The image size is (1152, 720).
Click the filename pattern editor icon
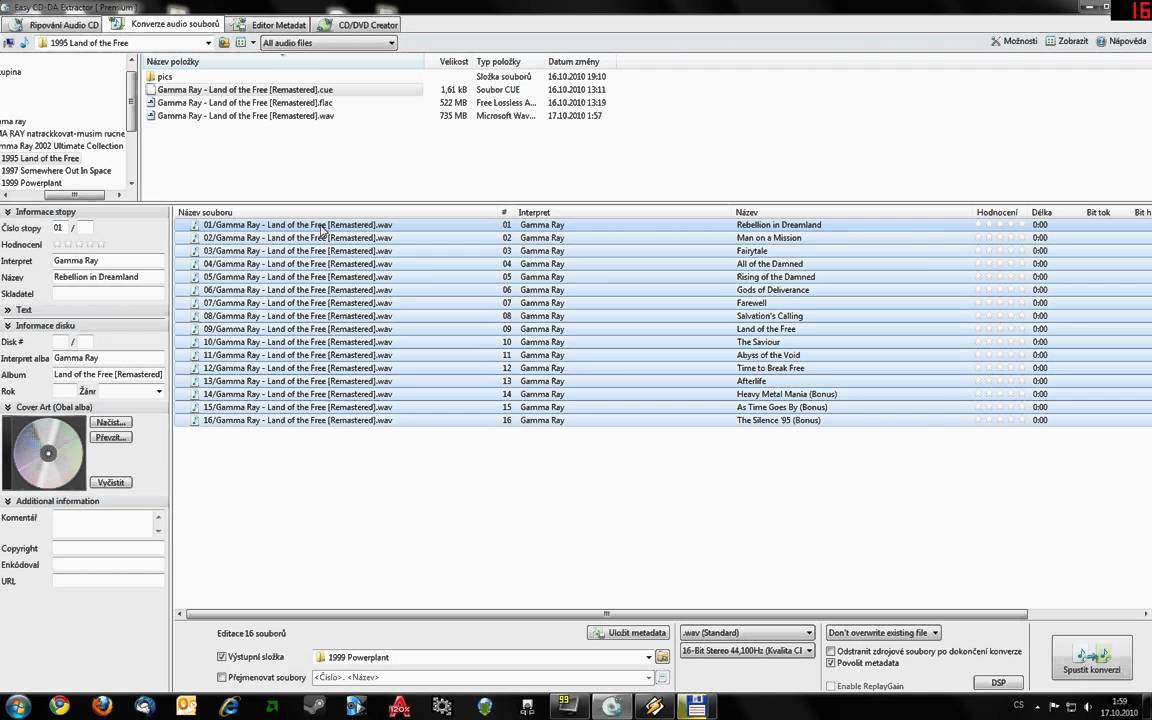tap(662, 677)
